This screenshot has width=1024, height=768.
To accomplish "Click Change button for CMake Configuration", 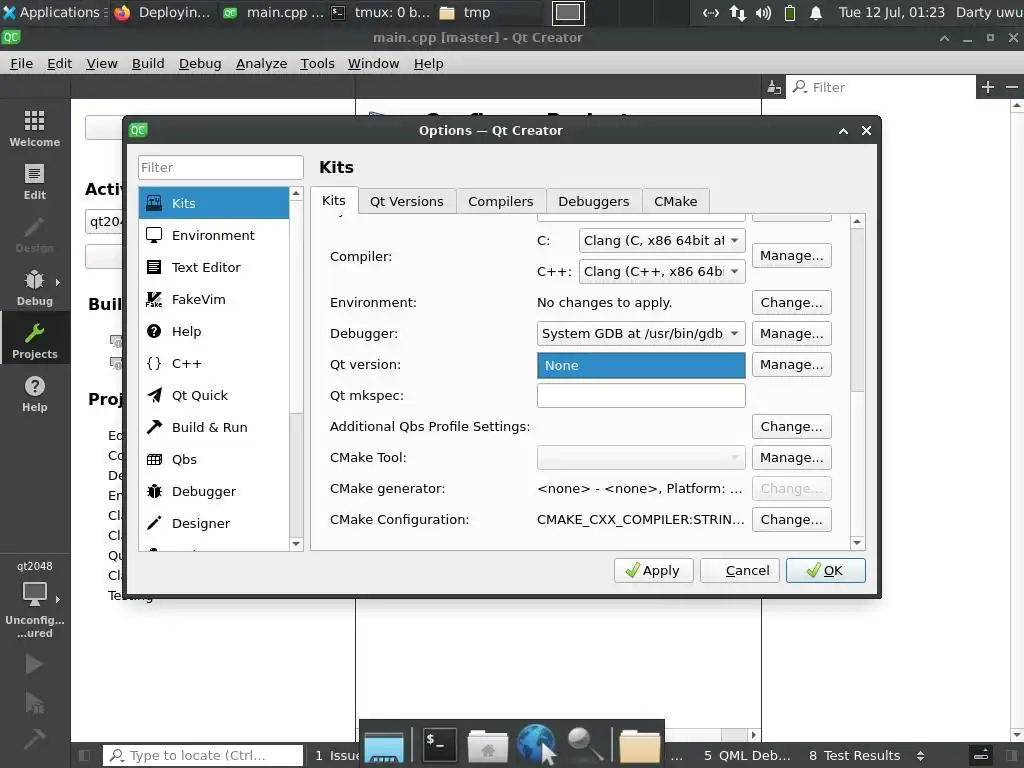I will pyautogui.click(x=792, y=520).
